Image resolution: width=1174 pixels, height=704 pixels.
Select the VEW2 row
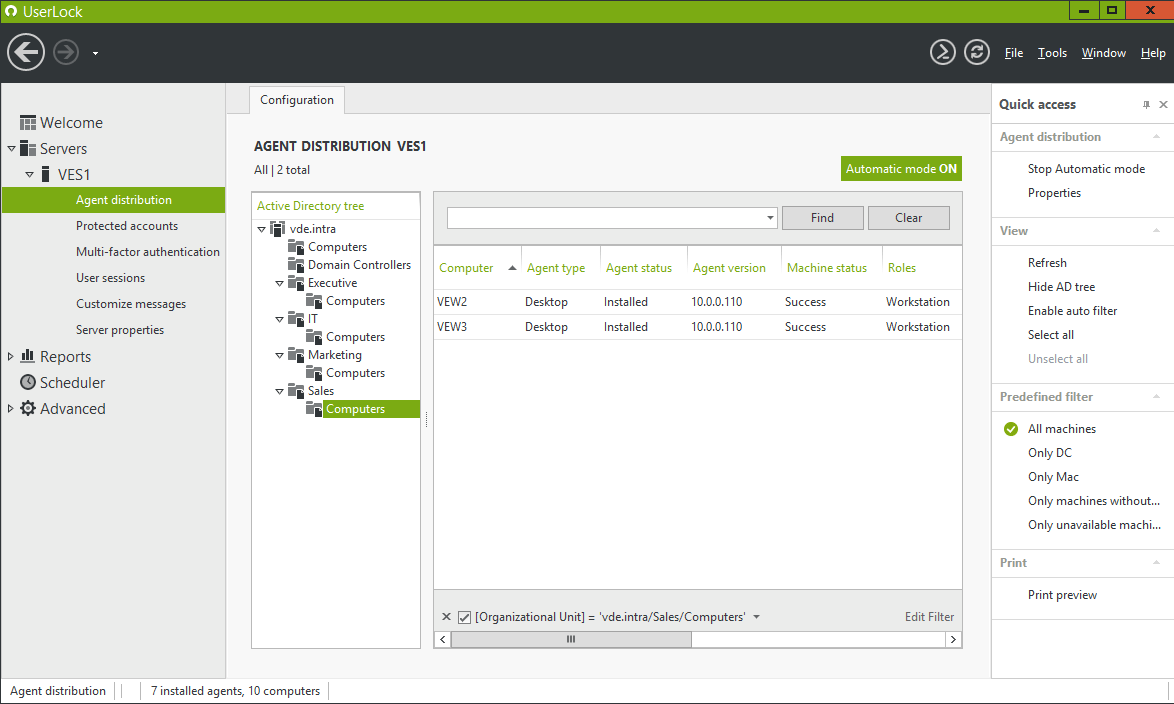pyautogui.click(x=698, y=302)
